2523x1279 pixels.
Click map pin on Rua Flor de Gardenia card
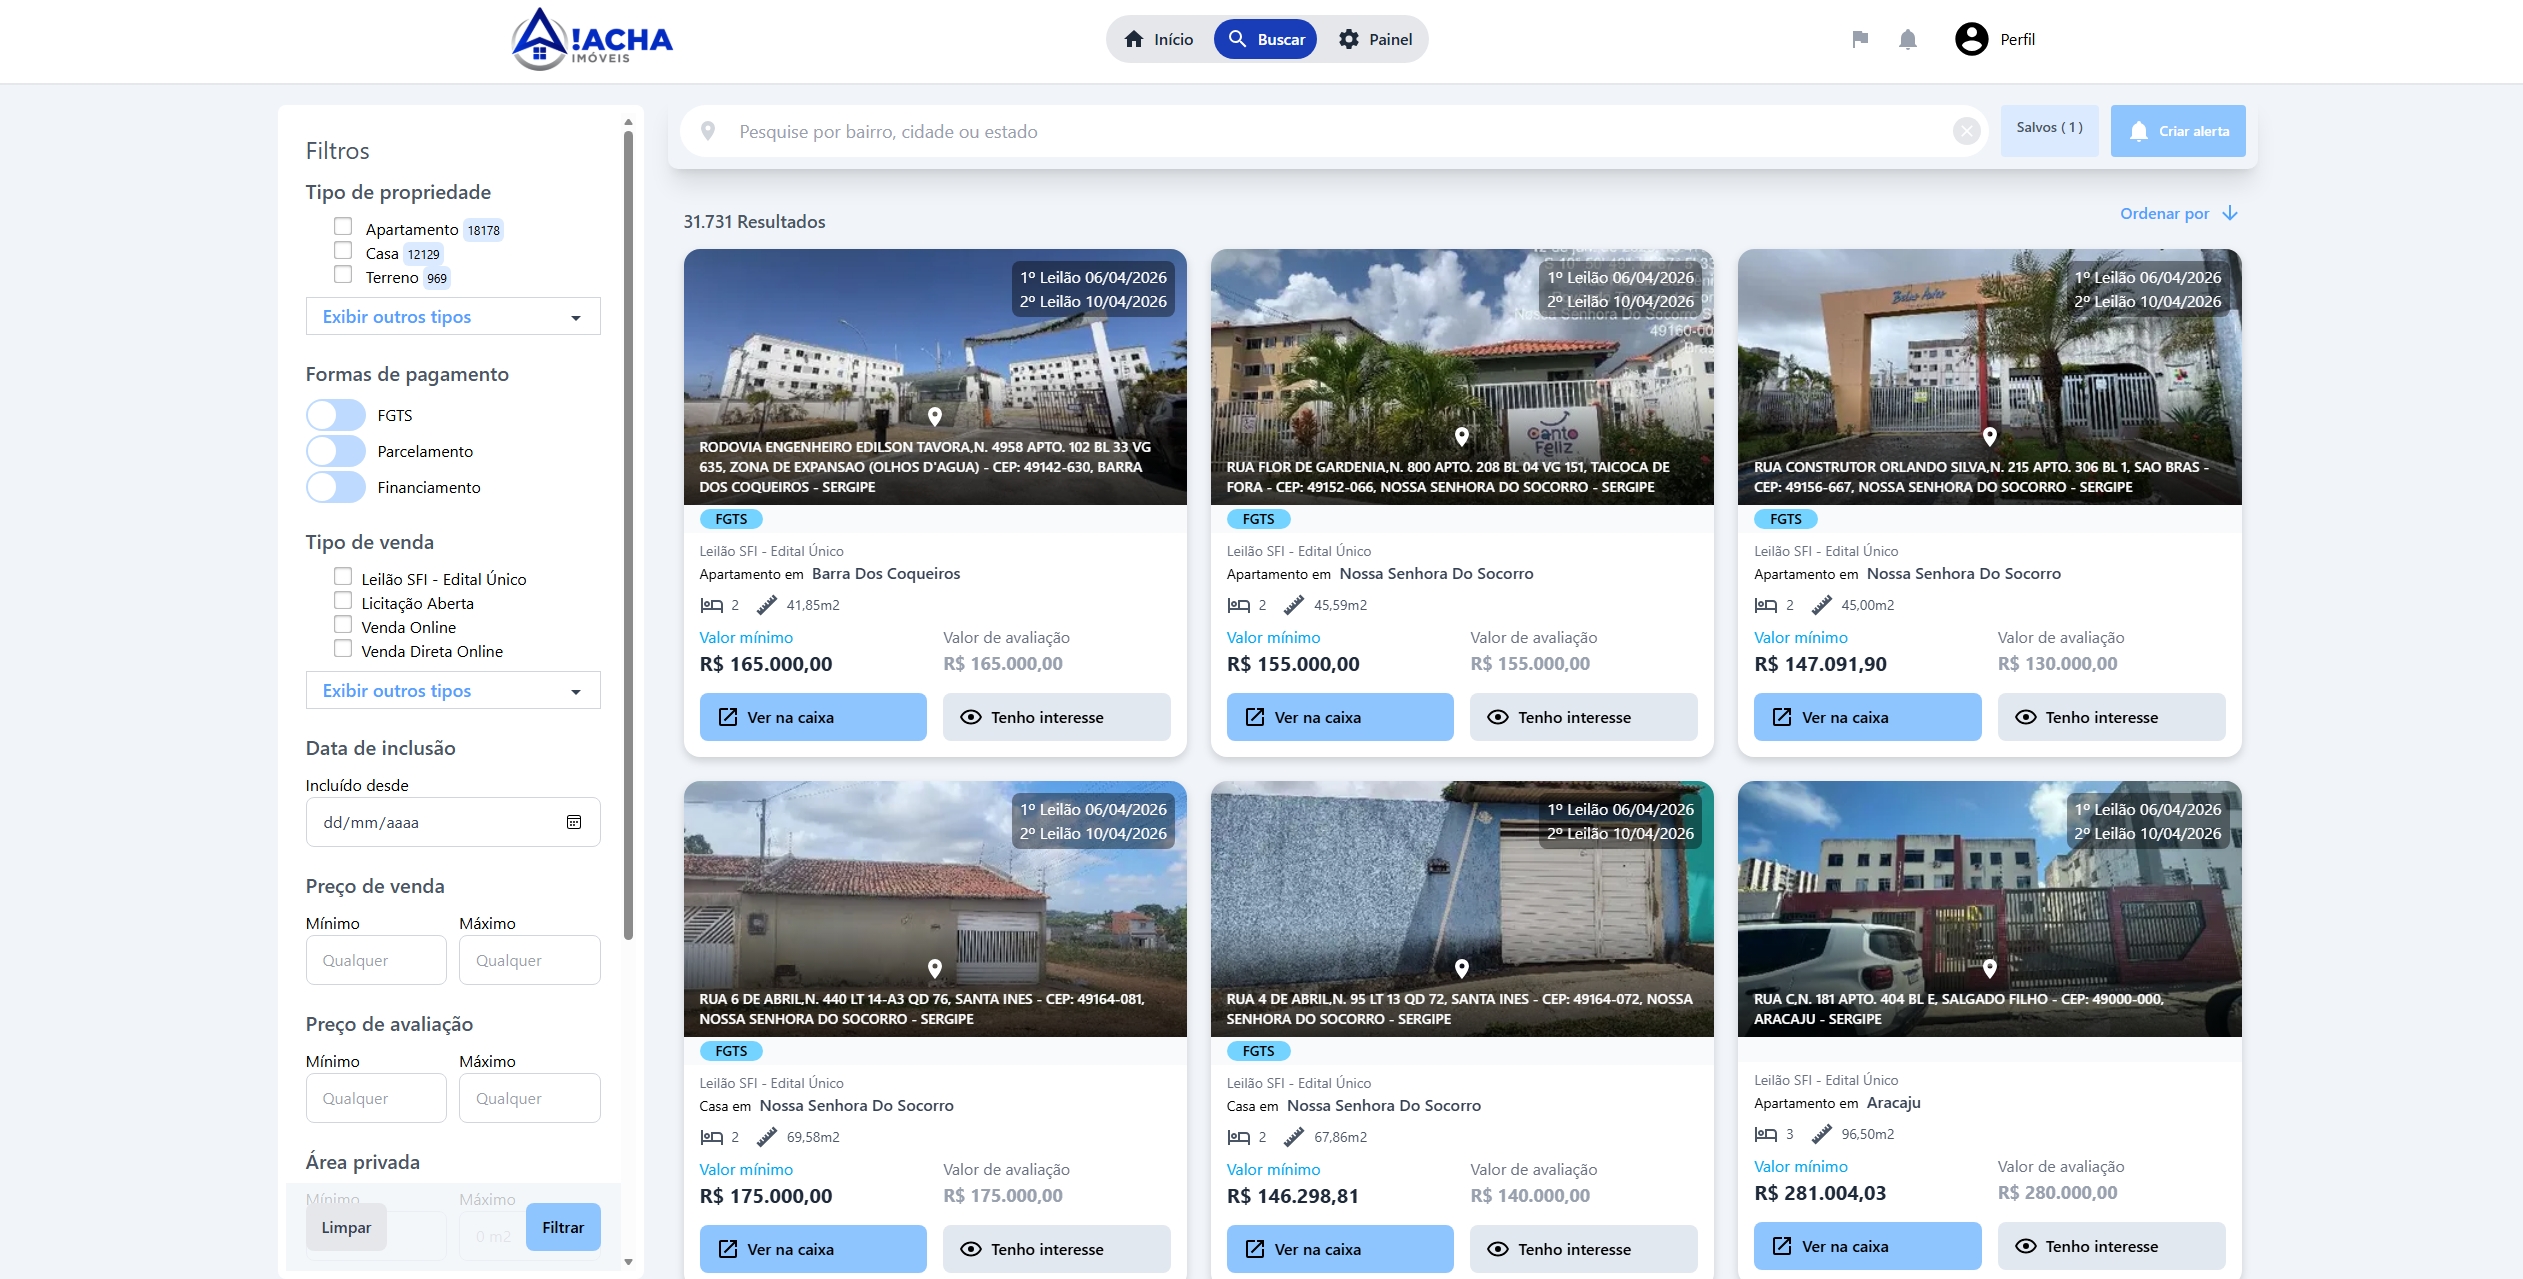tap(1462, 436)
